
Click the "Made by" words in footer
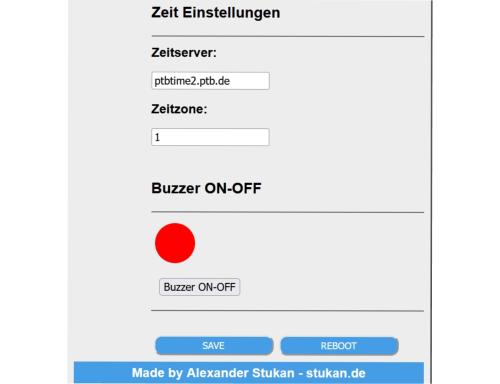click(157, 373)
